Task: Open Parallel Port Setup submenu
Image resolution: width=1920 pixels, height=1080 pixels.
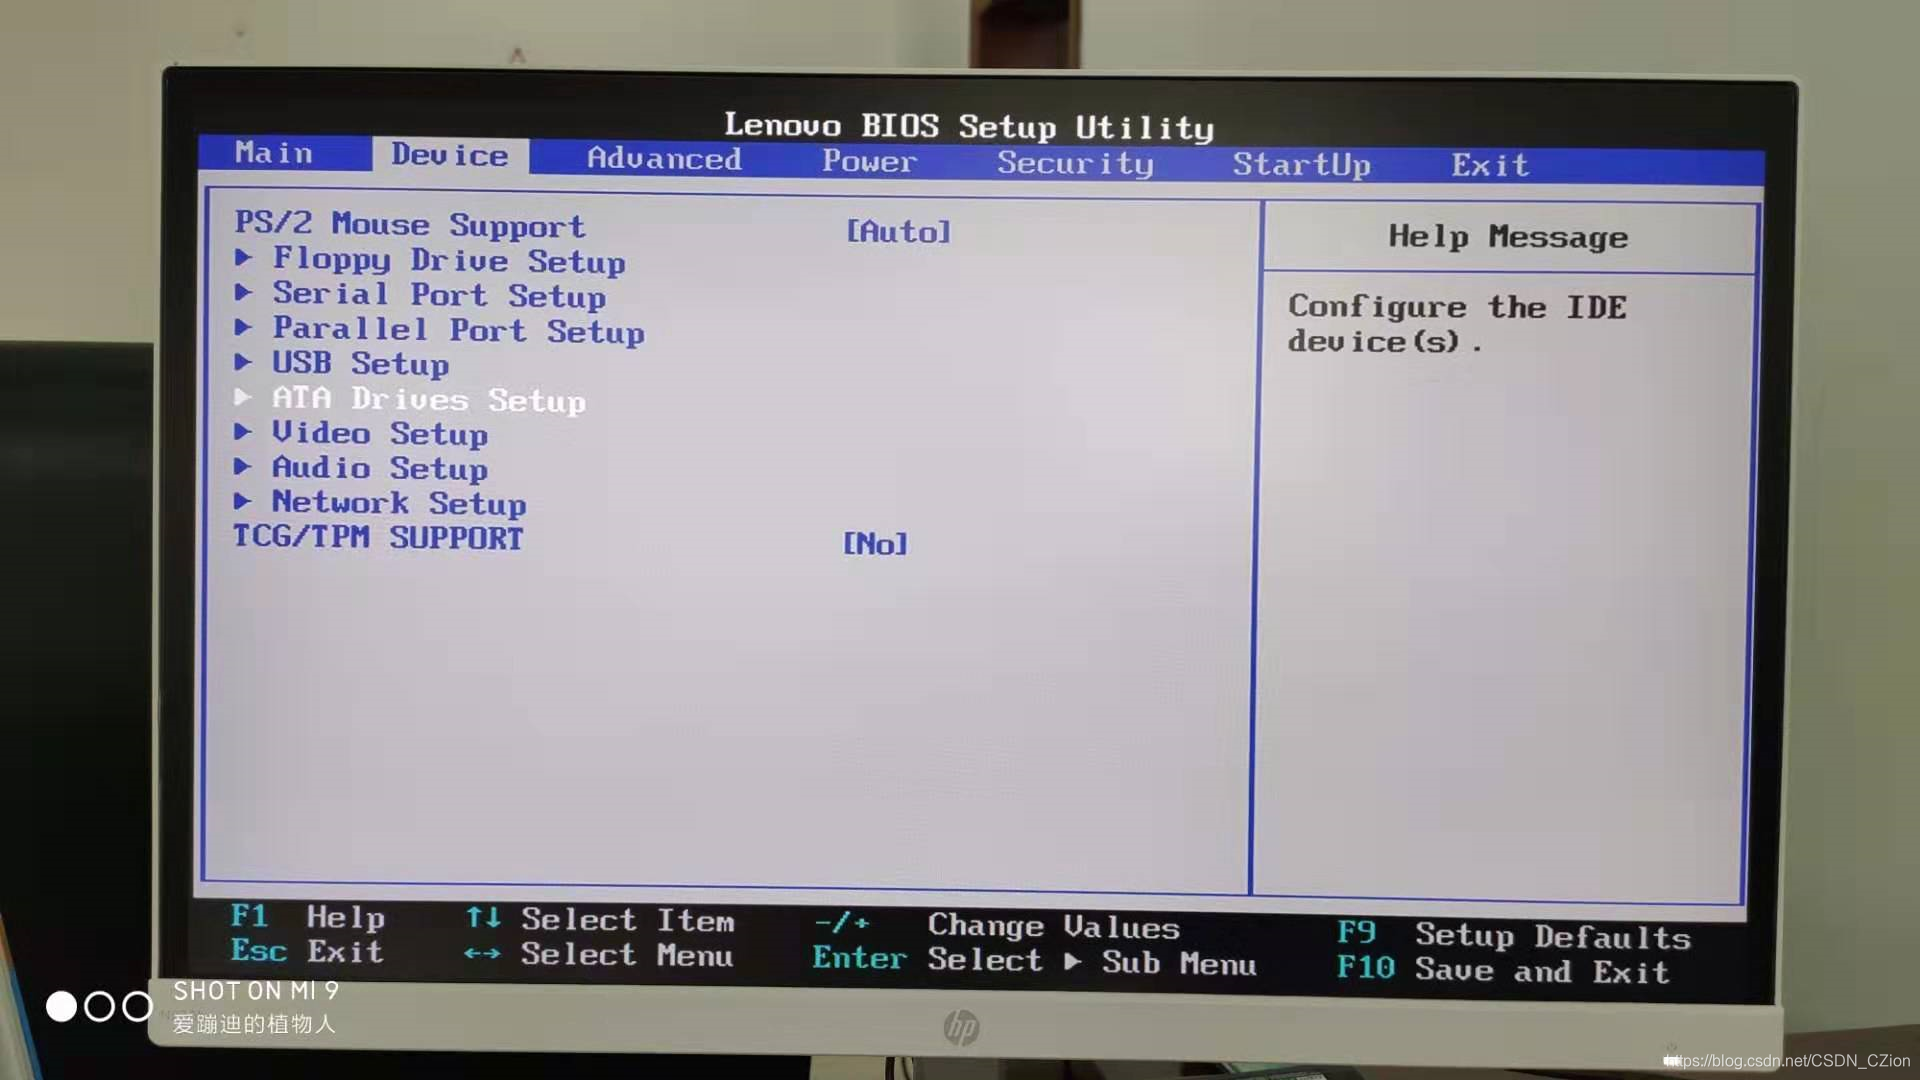Action: pyautogui.click(x=459, y=331)
